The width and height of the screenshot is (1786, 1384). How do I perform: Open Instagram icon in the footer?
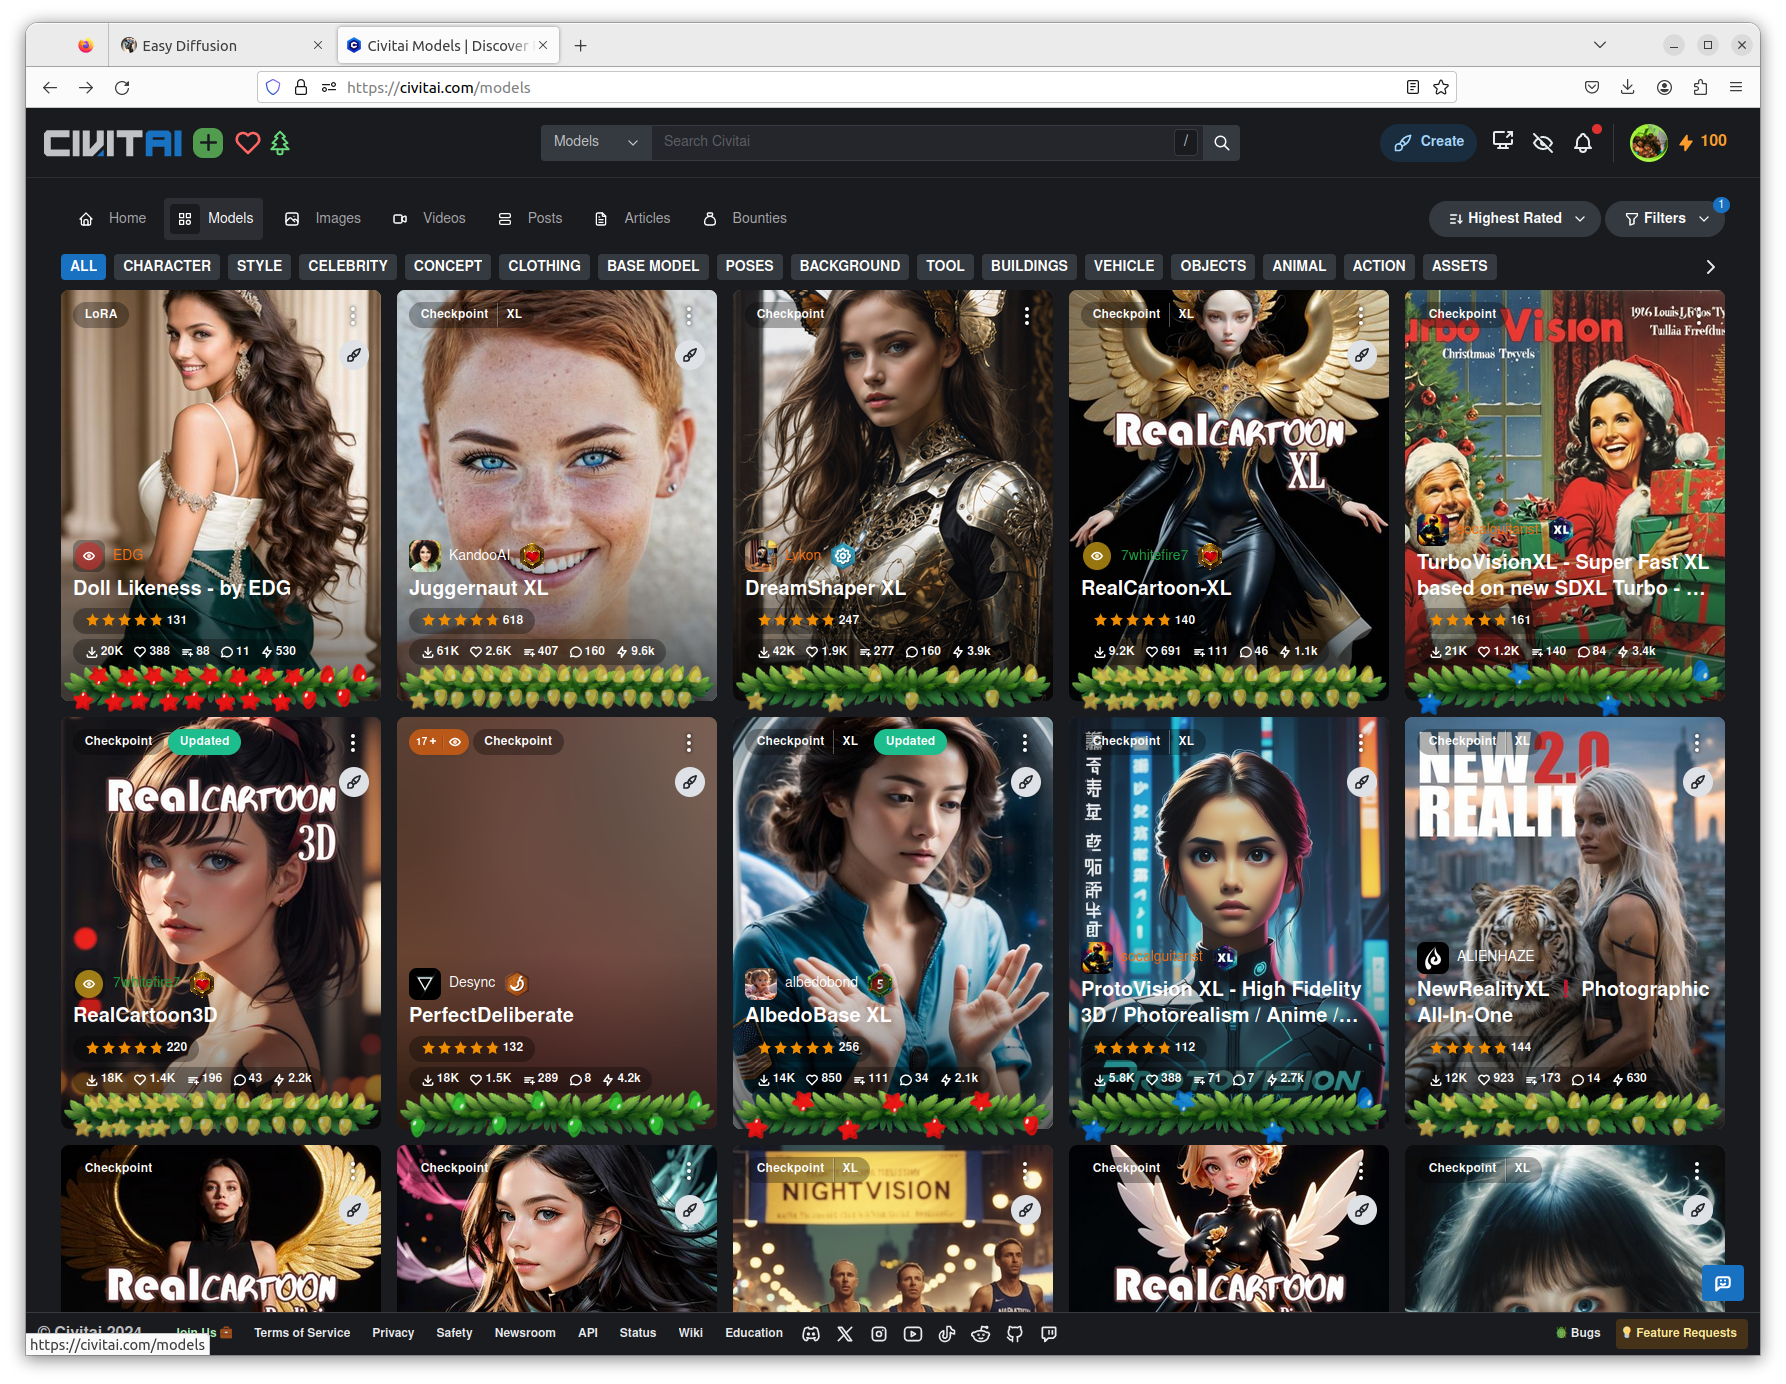click(879, 1334)
